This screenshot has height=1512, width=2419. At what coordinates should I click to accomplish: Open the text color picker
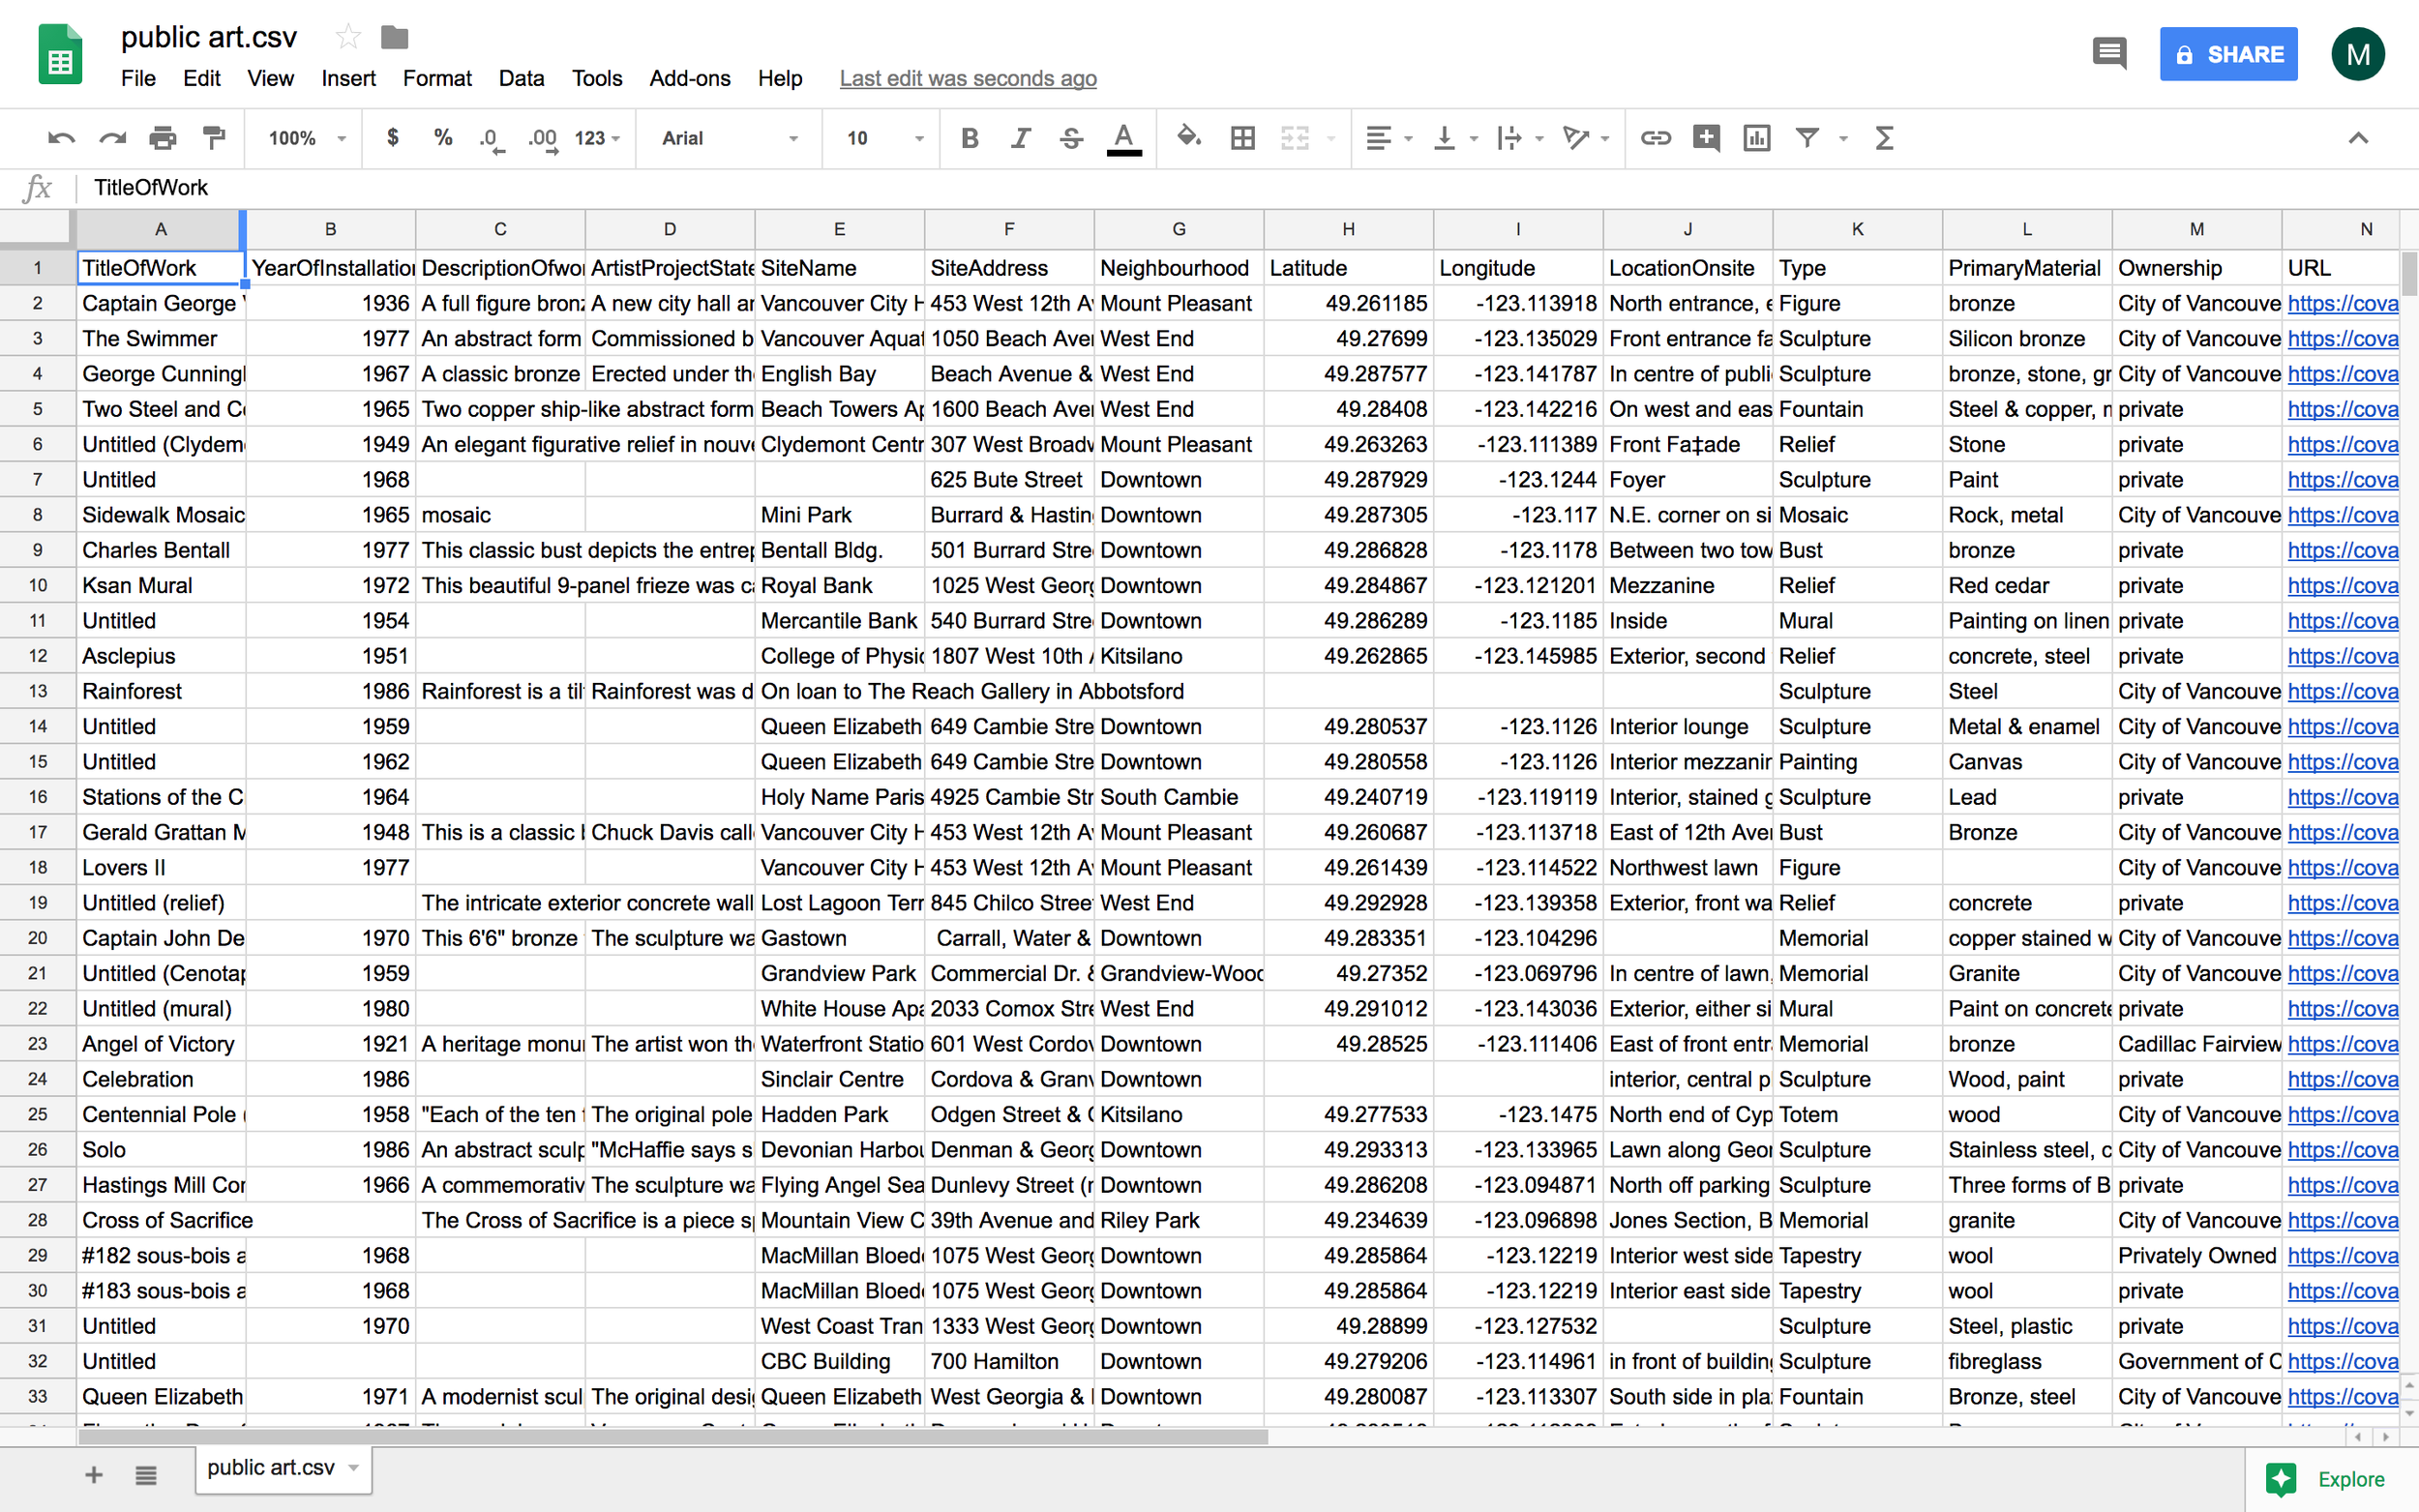(x=1123, y=138)
